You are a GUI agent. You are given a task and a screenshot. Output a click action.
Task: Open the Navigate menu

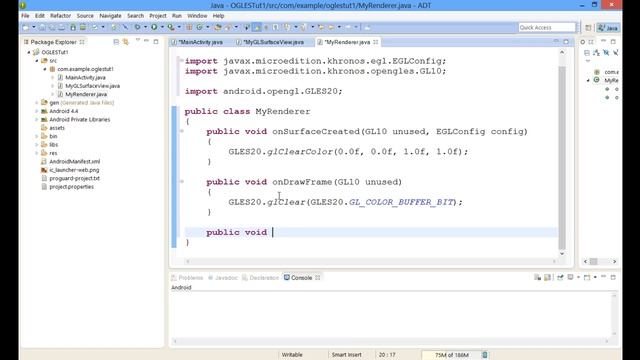(110, 16)
